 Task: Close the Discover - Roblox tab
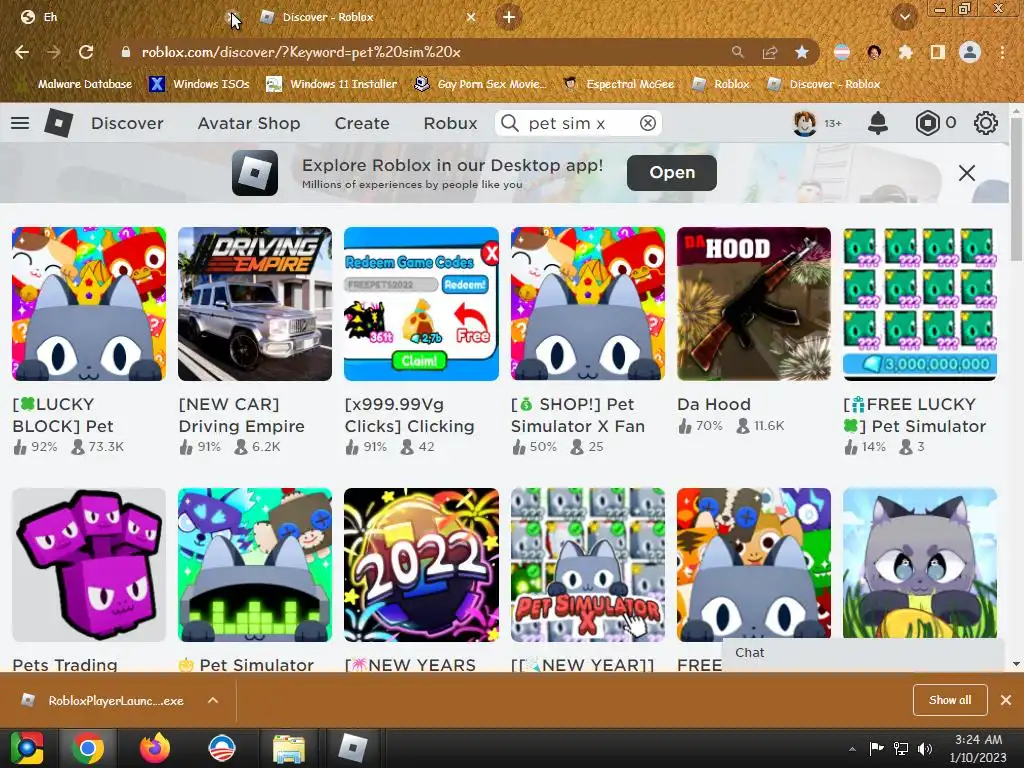pos(471,17)
